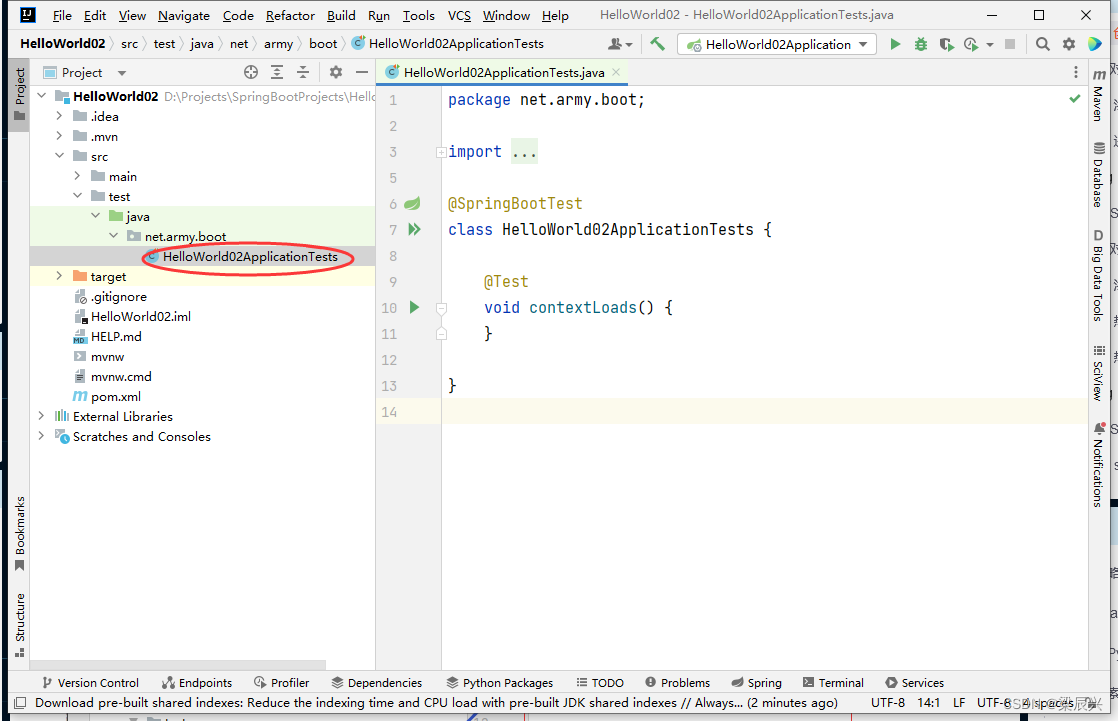Select HelloWorld02ApplicationTests.java editor tab

(503, 72)
